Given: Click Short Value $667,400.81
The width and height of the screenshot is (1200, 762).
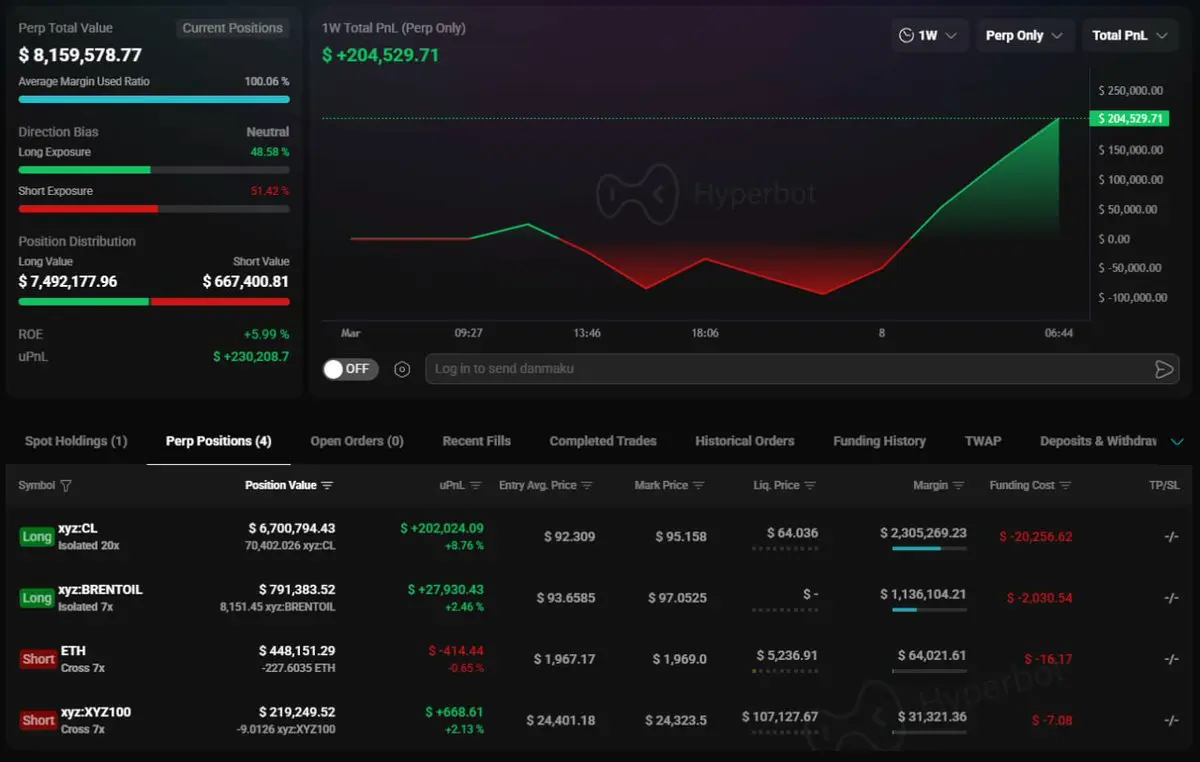Looking at the screenshot, I should tap(246, 282).
